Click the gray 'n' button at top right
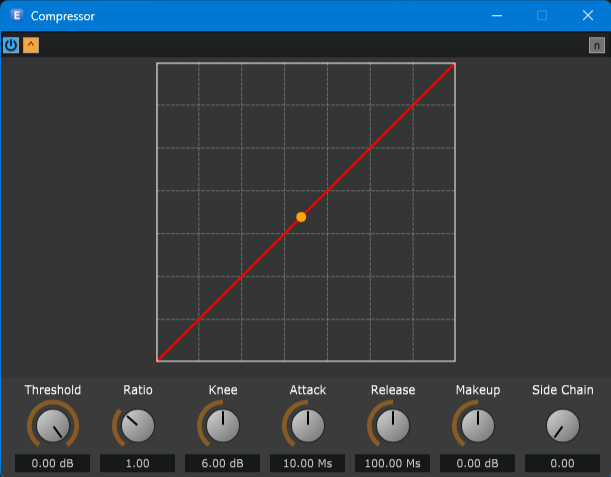This screenshot has width=611, height=477. pyautogui.click(x=597, y=45)
